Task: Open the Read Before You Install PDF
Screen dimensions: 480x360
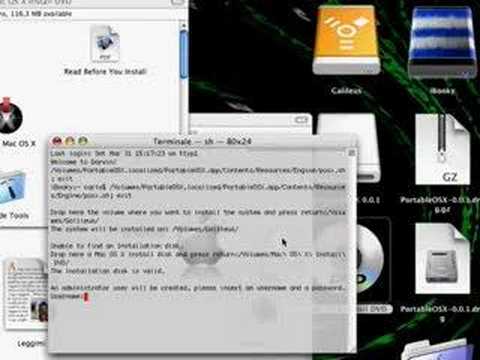Action: 105,44
